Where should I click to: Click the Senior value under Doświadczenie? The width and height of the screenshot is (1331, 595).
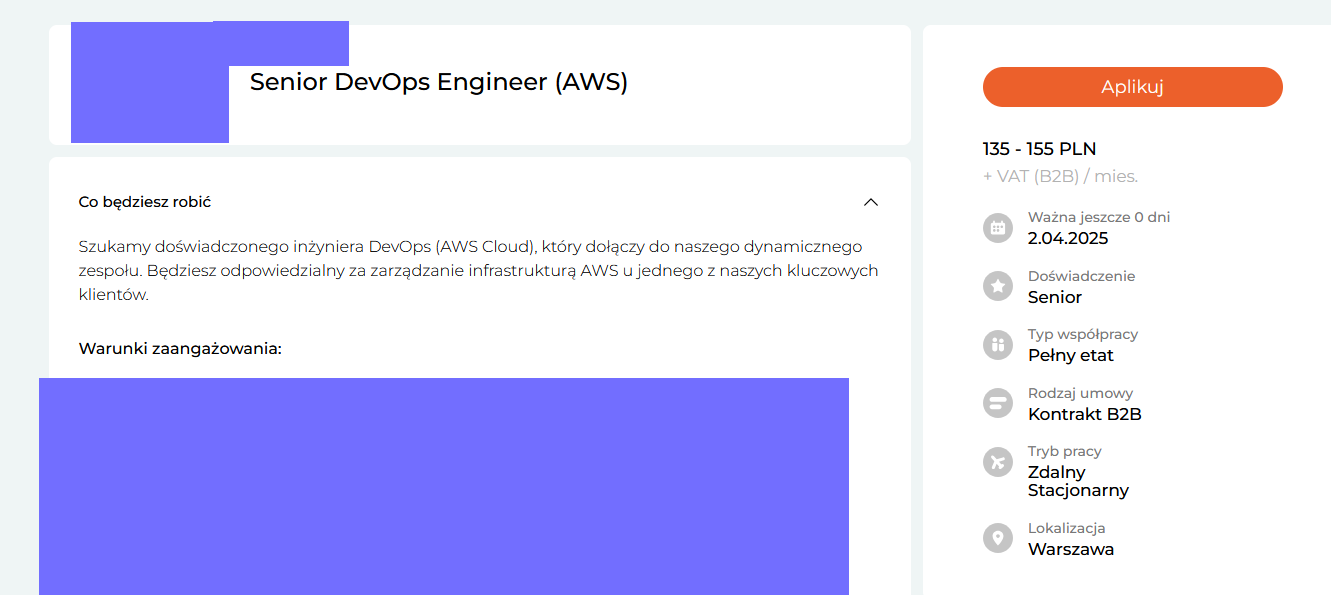pos(1054,297)
